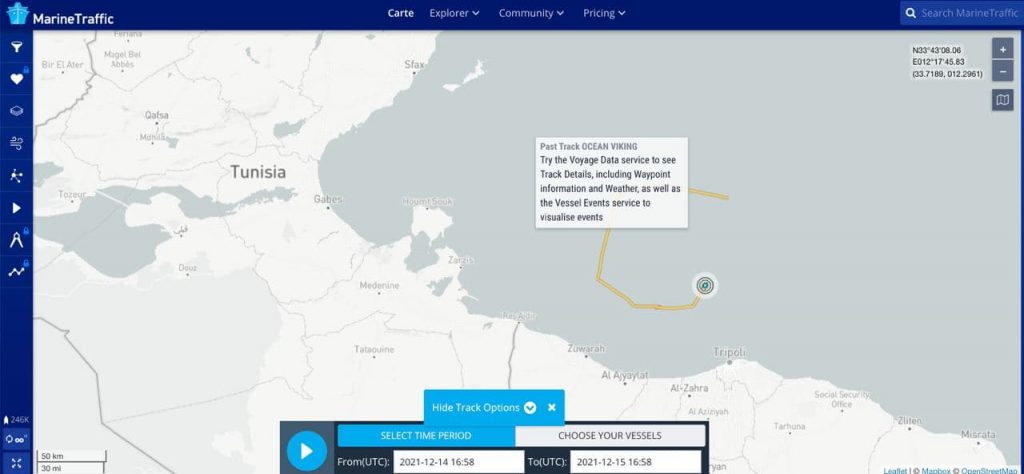Open the Carte menu item
The width and height of the screenshot is (1024, 474).
(x=400, y=13)
